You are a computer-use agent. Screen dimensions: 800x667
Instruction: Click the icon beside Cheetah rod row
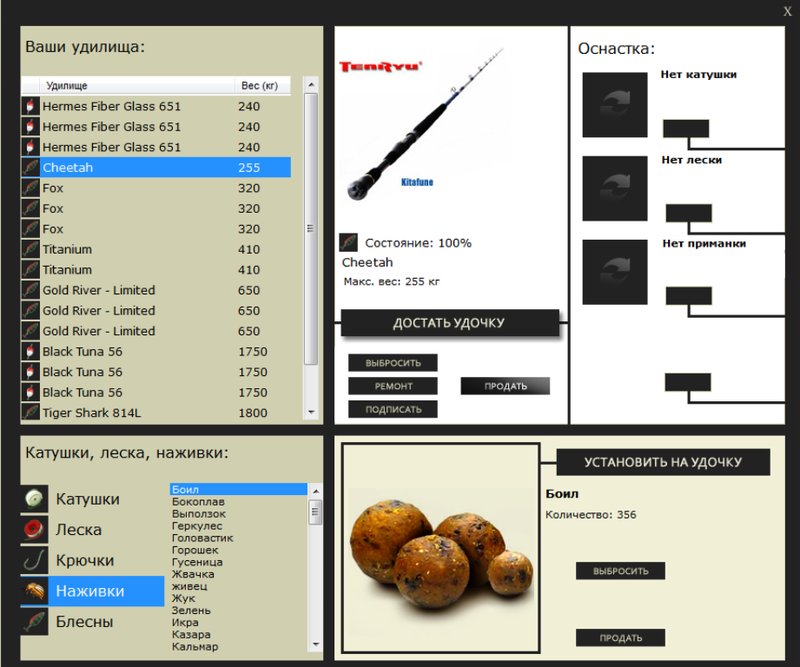[x=31, y=167]
